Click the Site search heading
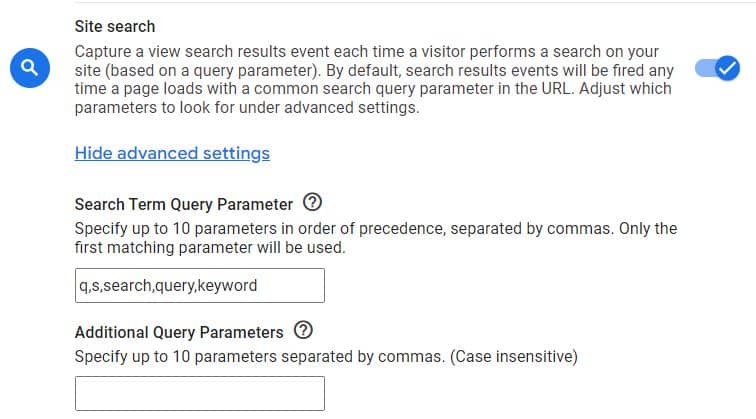Viewport: 756px width, 419px height. point(115,27)
